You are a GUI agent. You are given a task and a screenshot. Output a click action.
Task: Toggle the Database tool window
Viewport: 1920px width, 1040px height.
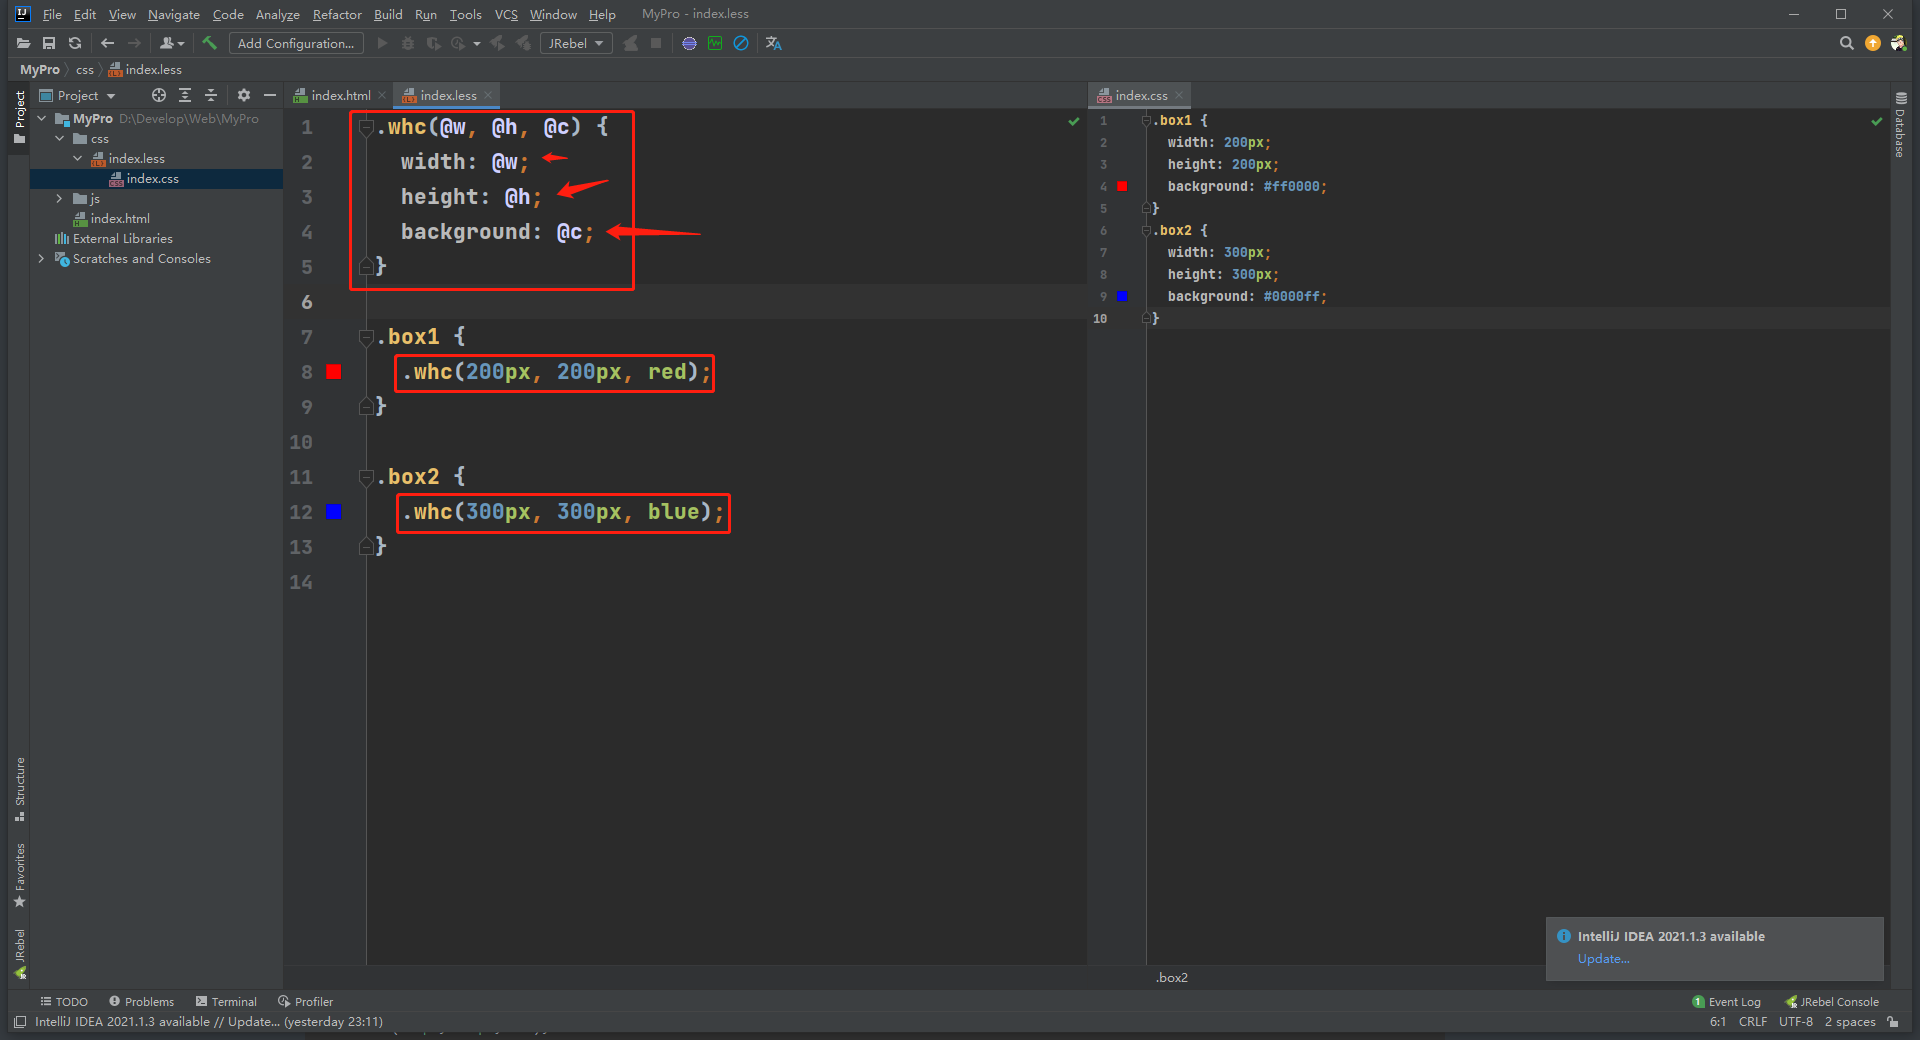1900,124
